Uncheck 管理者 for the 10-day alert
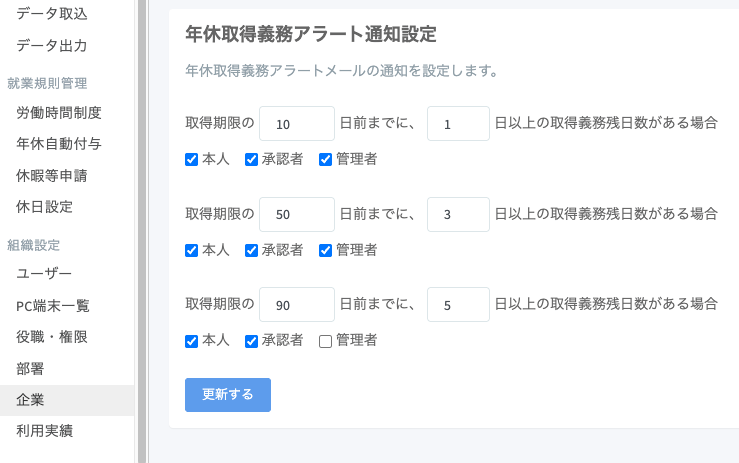The width and height of the screenshot is (739, 463). [x=326, y=159]
